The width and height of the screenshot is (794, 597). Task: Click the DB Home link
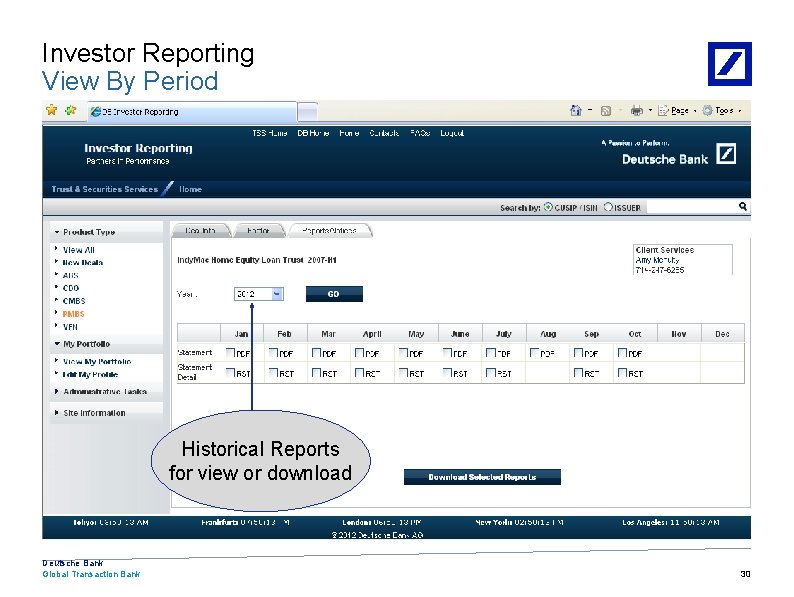313,133
